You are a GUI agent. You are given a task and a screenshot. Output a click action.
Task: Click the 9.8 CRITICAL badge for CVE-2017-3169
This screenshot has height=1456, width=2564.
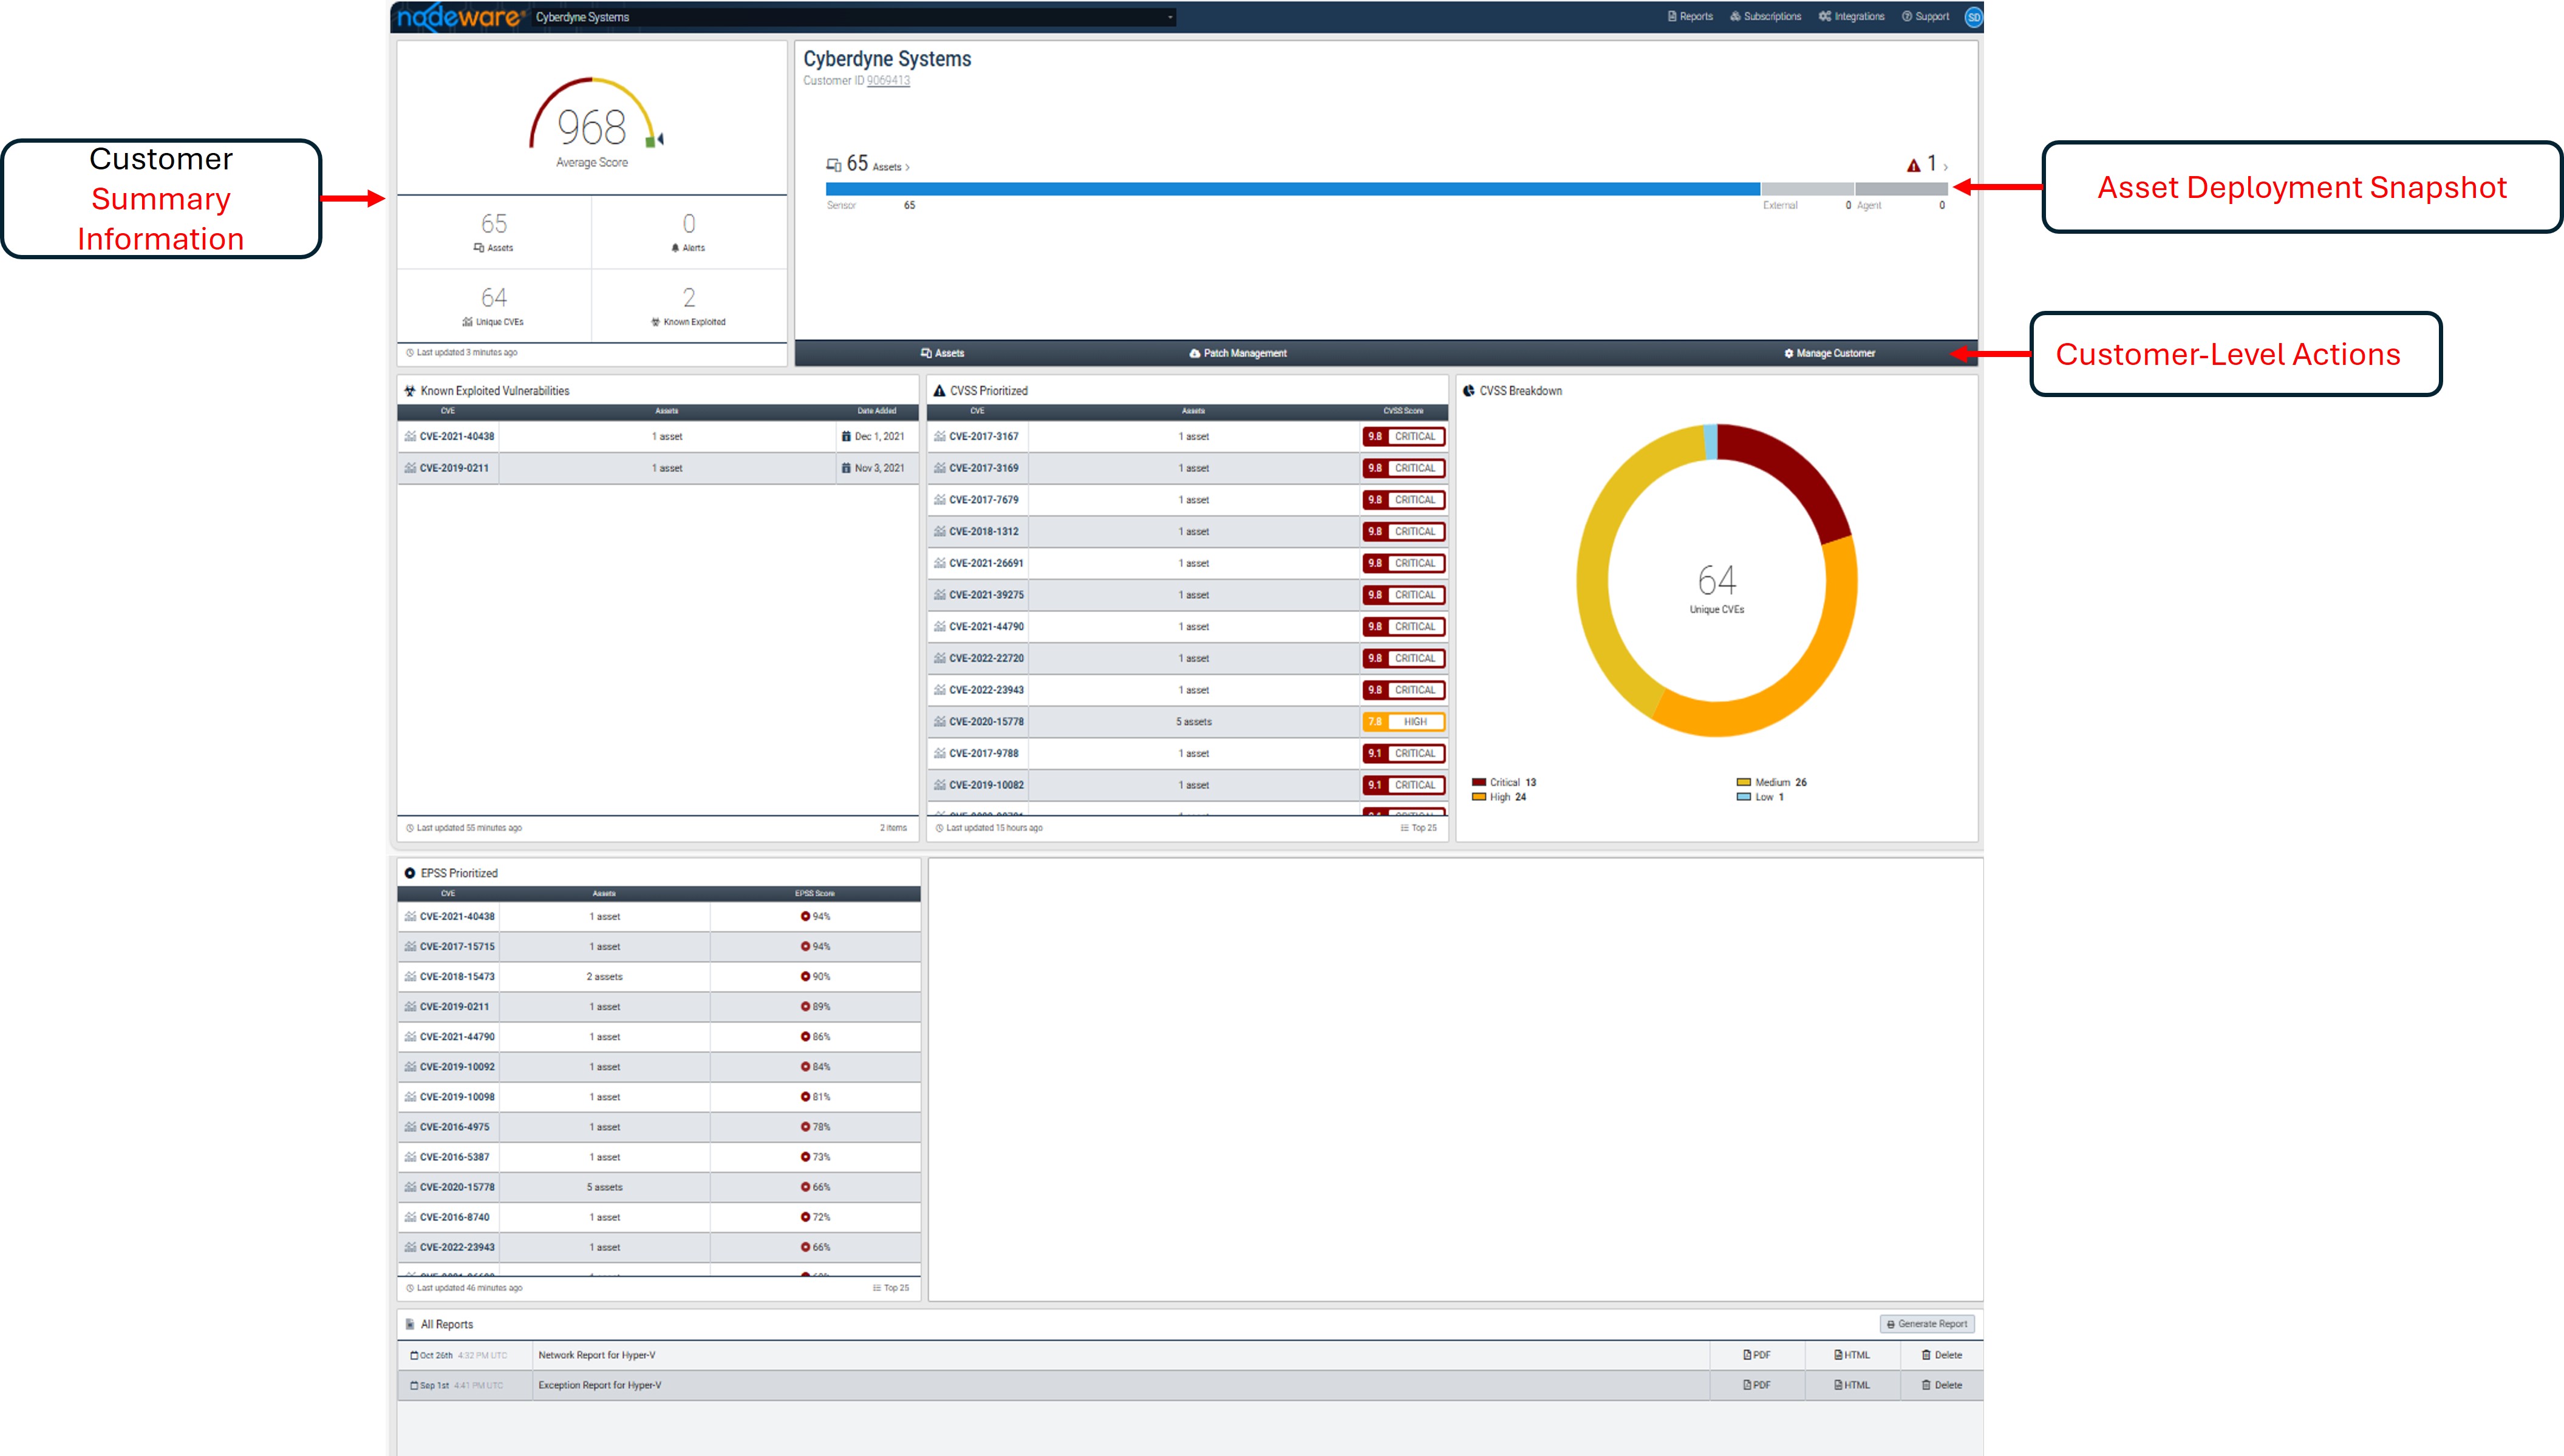tap(1404, 468)
